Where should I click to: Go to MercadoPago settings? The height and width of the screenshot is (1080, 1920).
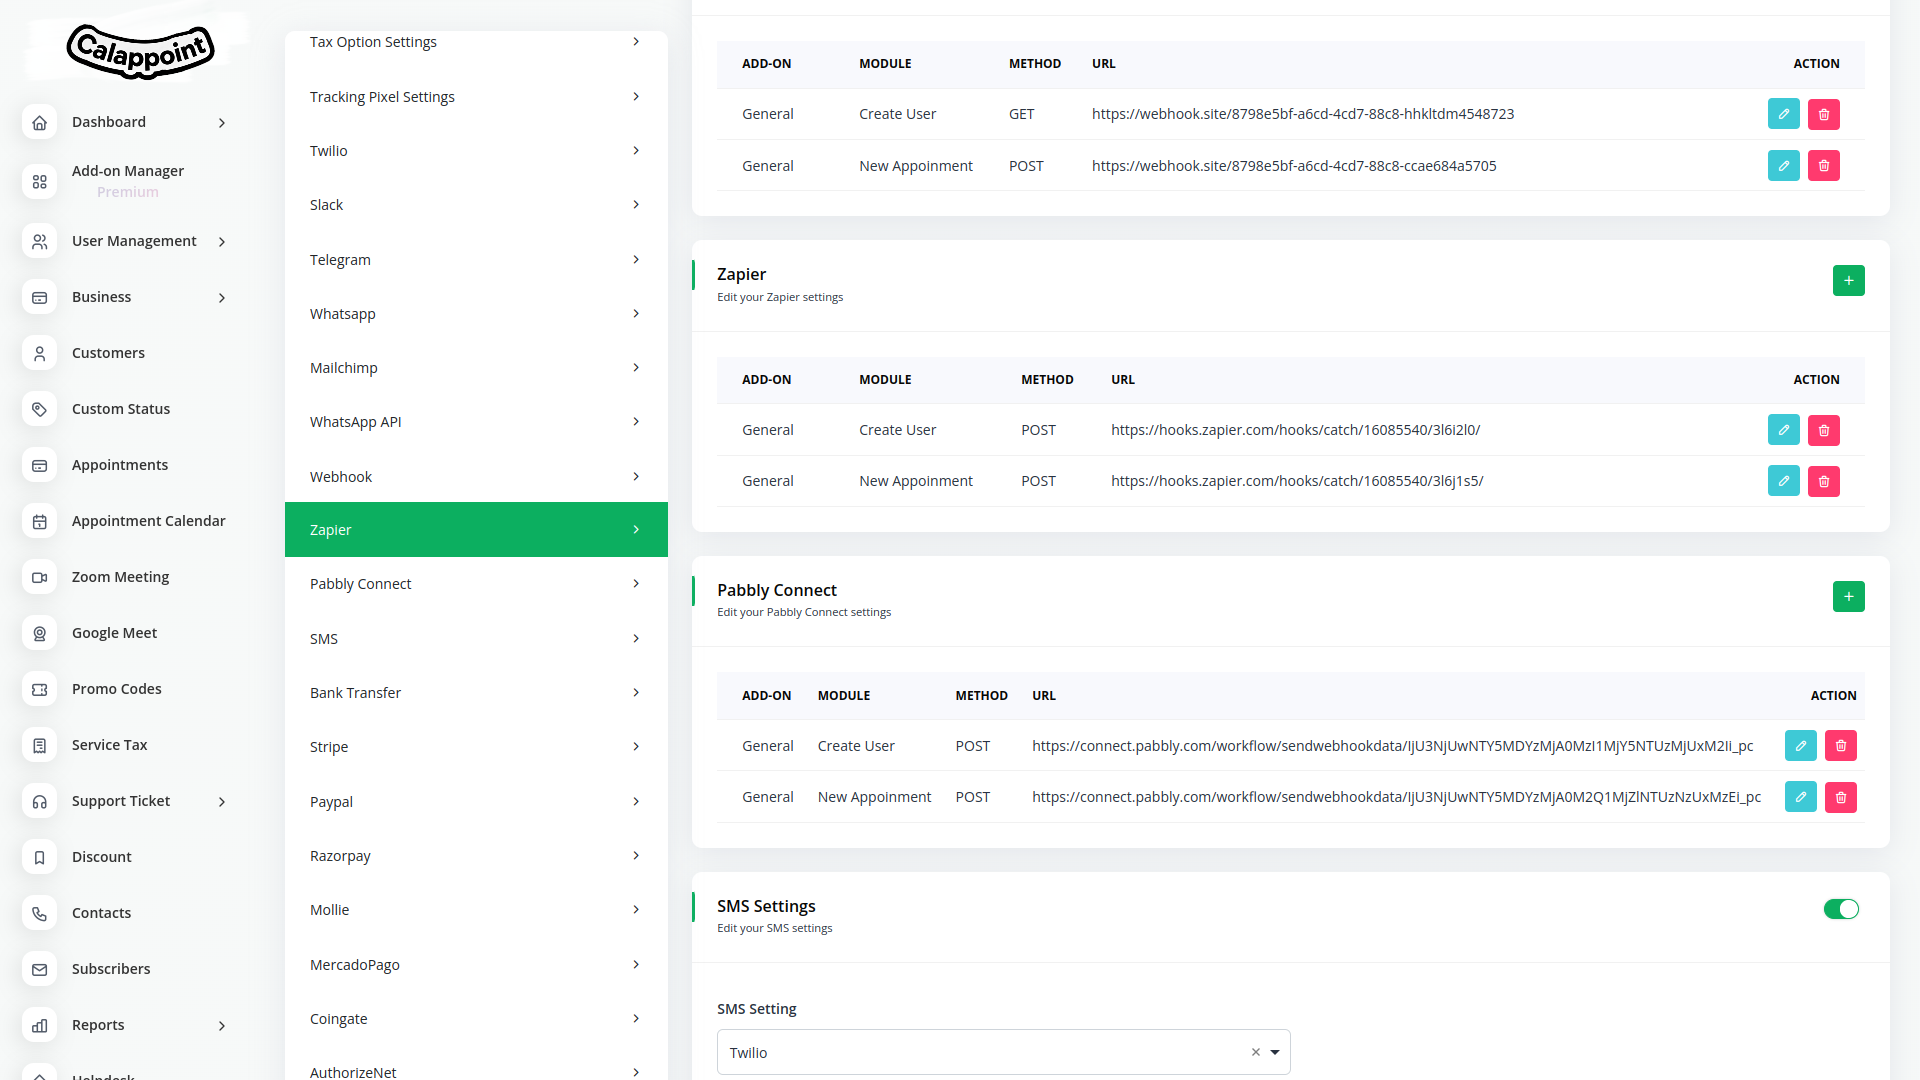pyautogui.click(x=476, y=965)
